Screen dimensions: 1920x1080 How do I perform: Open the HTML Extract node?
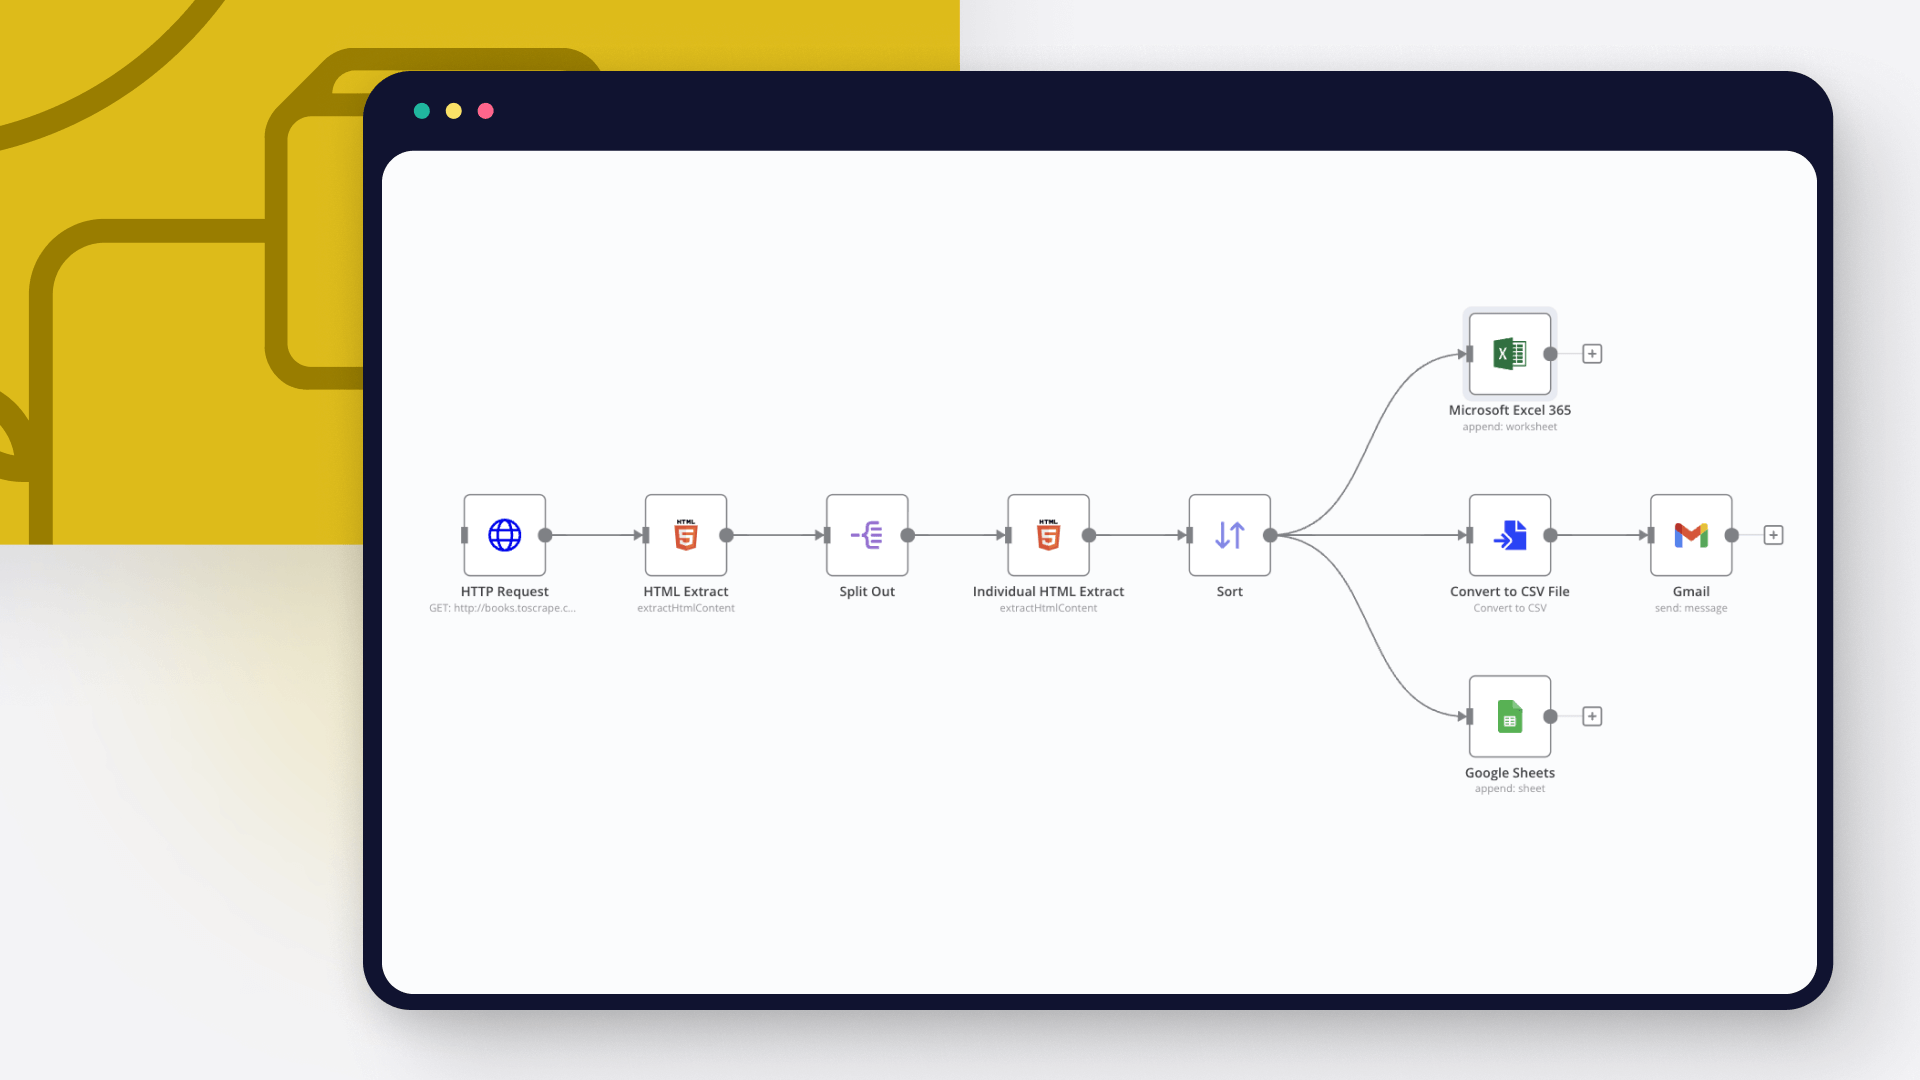[686, 535]
